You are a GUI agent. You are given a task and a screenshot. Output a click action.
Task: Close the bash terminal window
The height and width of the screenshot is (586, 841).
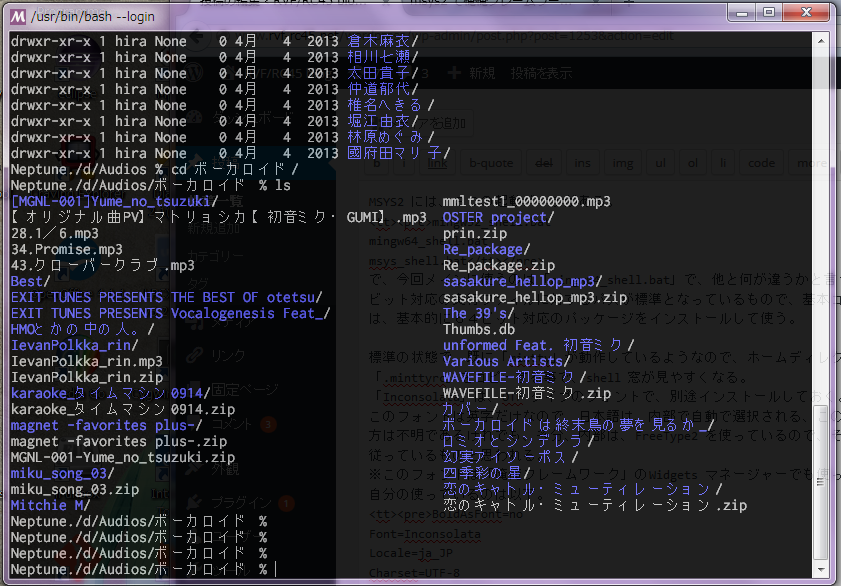pos(806,13)
